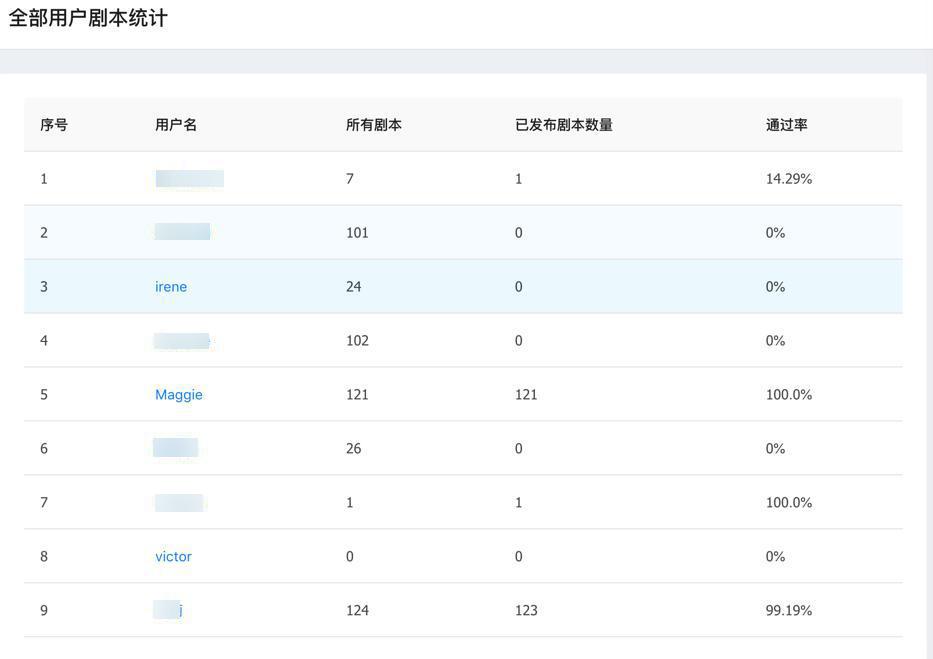The height and width of the screenshot is (659, 933).
Task: Click all-scripts value 101
Action: [357, 233]
